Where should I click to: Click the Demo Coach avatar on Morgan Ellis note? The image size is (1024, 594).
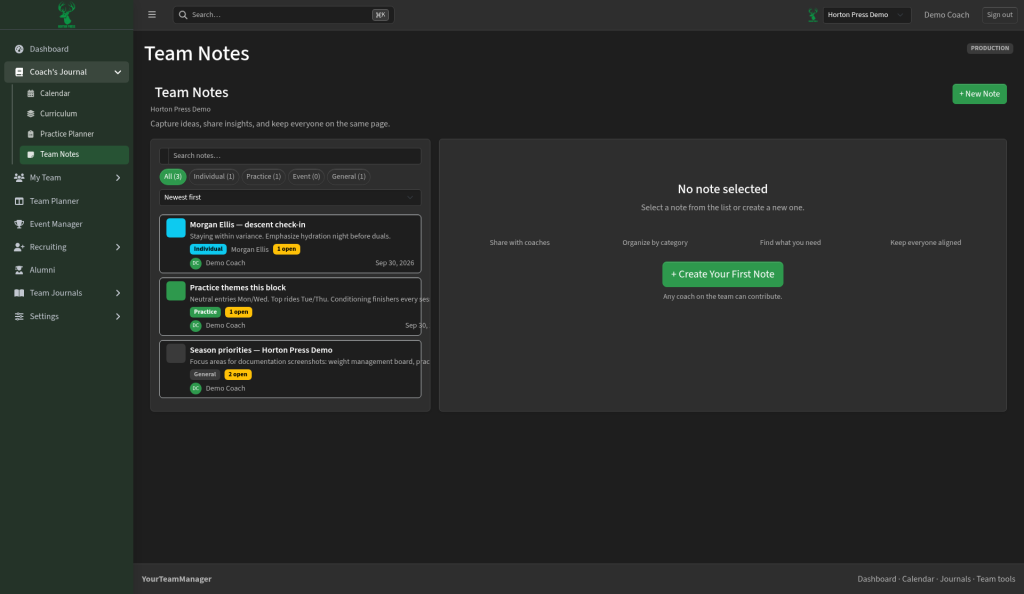(195, 263)
